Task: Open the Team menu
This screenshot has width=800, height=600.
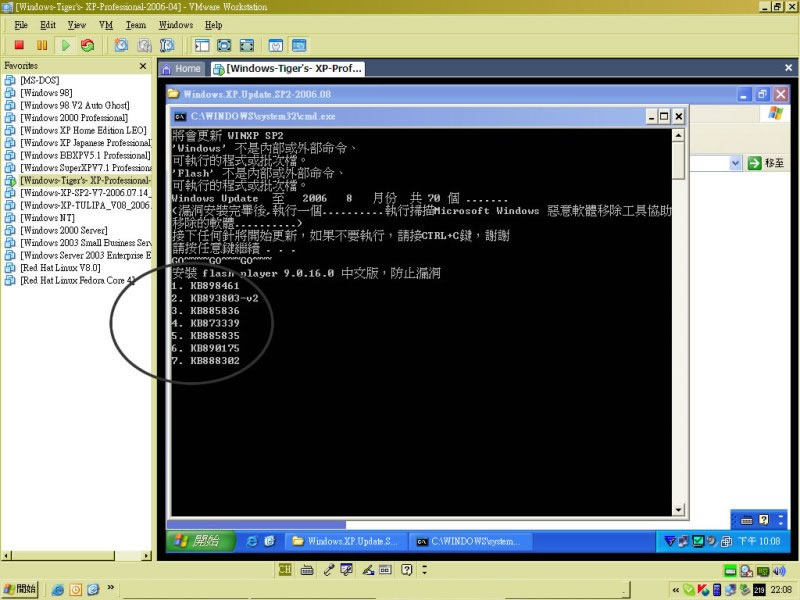Action: 136,25
